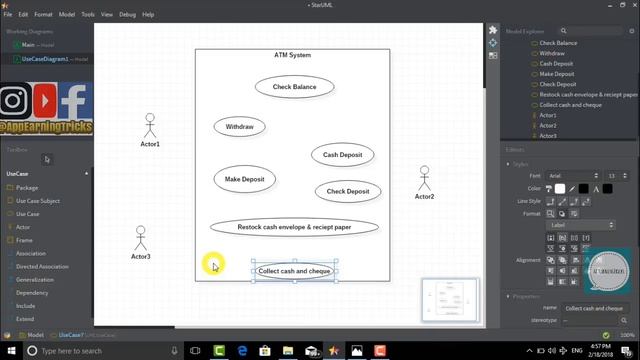The height and width of the screenshot is (360, 640).
Task: Open the Arial font dropdown
Action: 573,176
